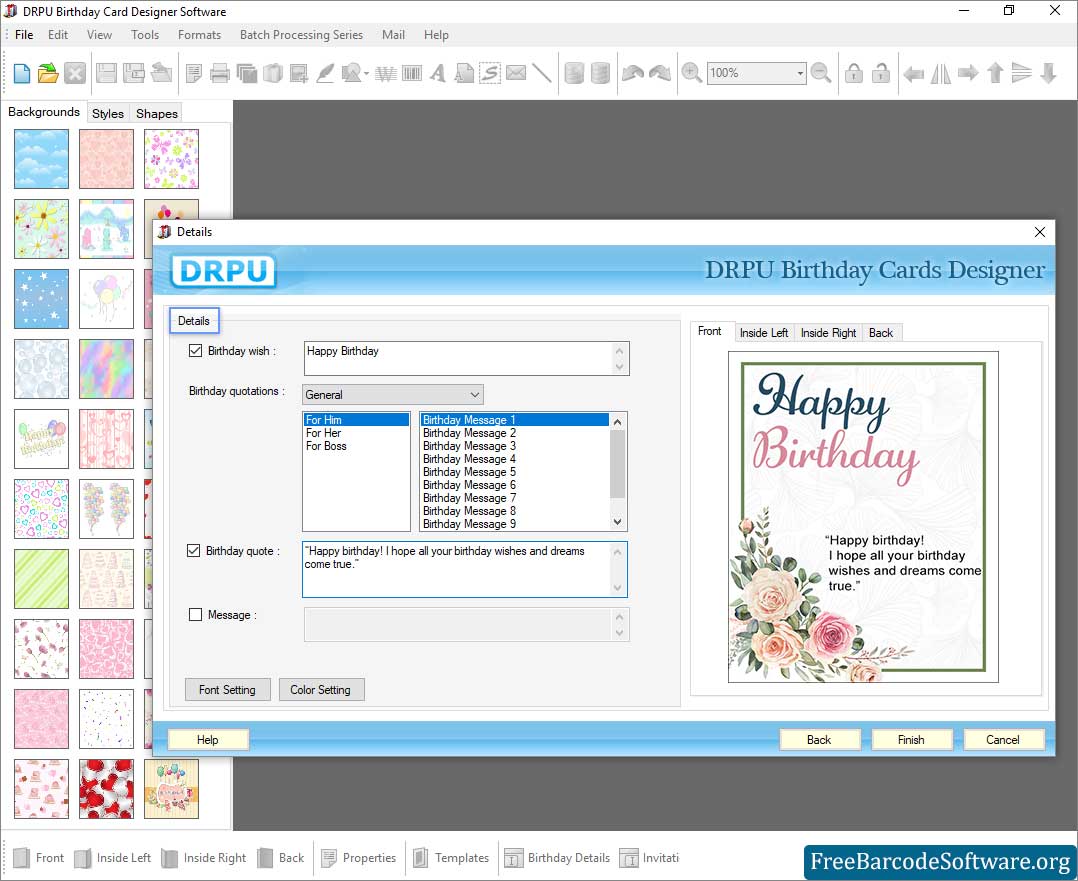Click the Save floppy disk icon

coord(106,73)
